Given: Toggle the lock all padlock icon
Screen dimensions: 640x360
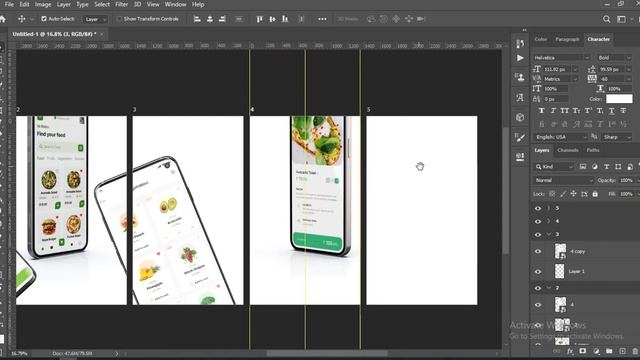Looking at the screenshot, I should point(595,194).
